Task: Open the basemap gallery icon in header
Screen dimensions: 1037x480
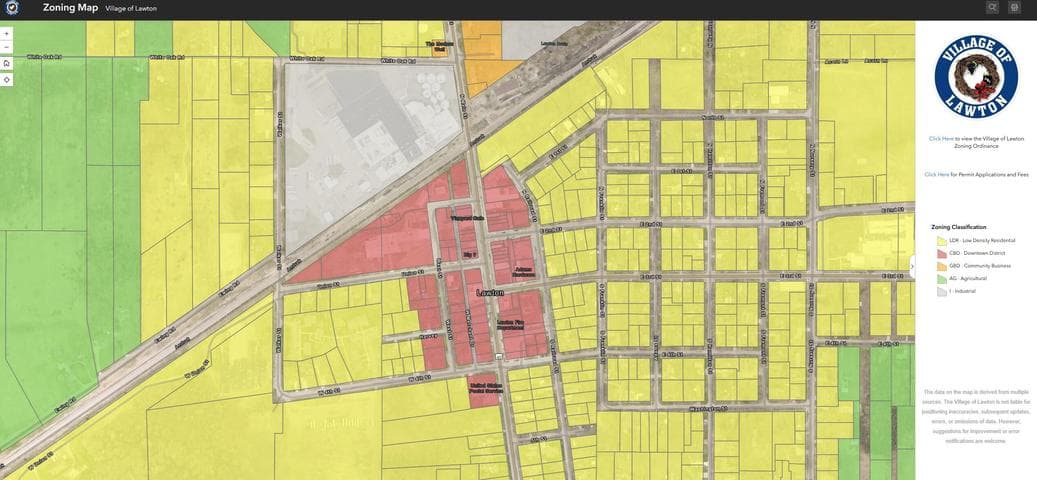Action: tap(1014, 8)
